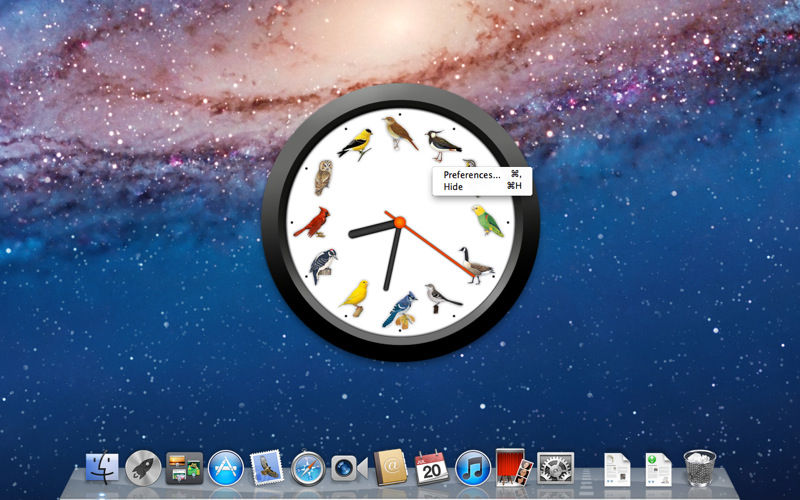Click the brown nightingale at twelve o'clock

point(399,133)
